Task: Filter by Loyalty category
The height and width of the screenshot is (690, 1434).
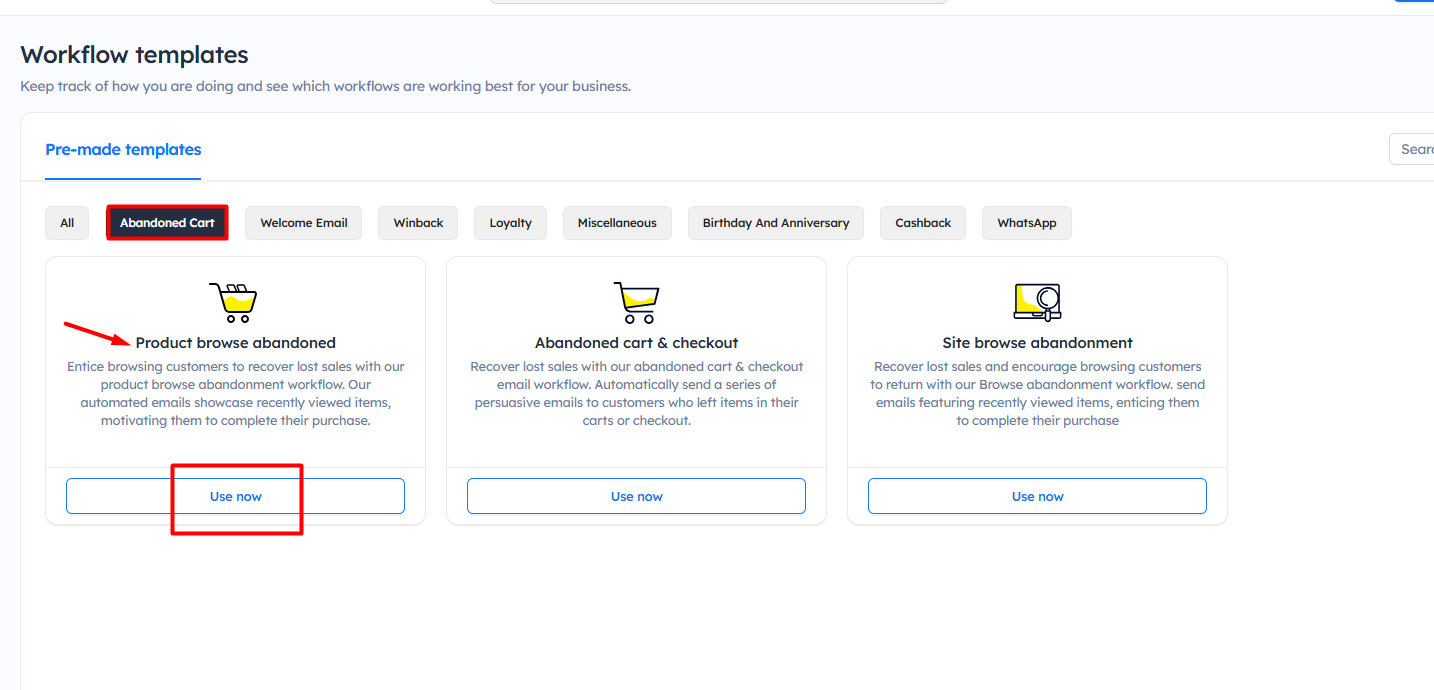Action: (x=510, y=223)
